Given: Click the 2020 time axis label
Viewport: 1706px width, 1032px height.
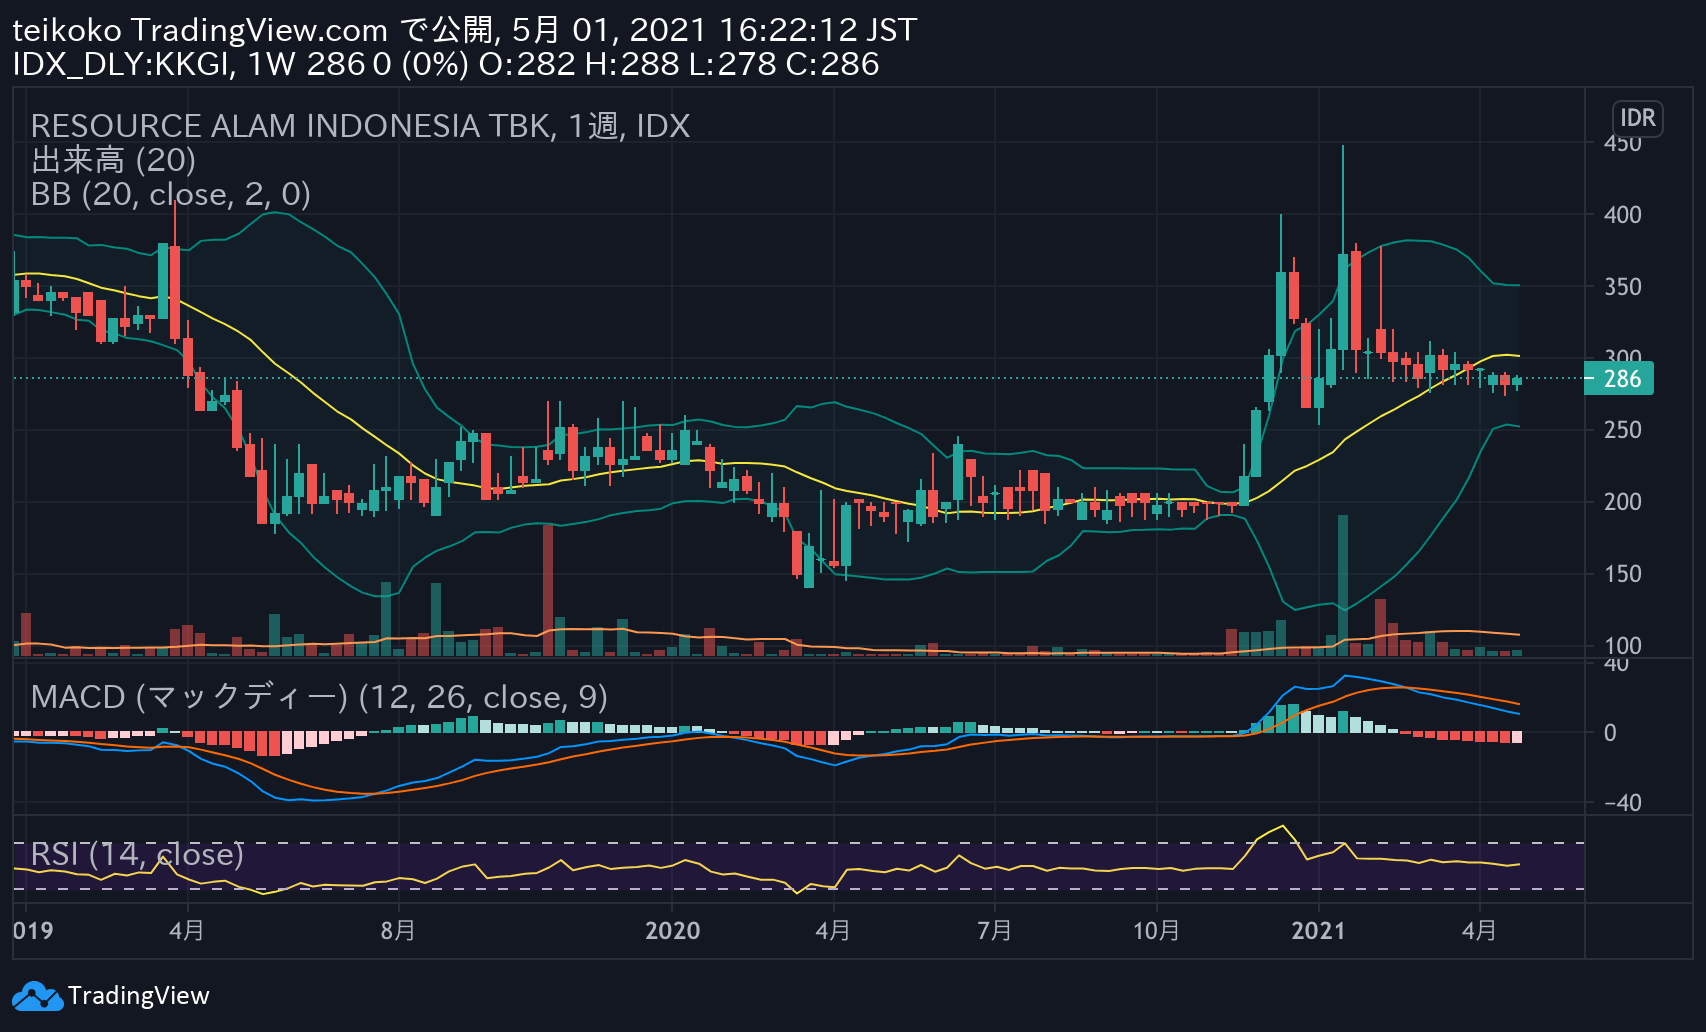Looking at the screenshot, I should click(x=672, y=931).
